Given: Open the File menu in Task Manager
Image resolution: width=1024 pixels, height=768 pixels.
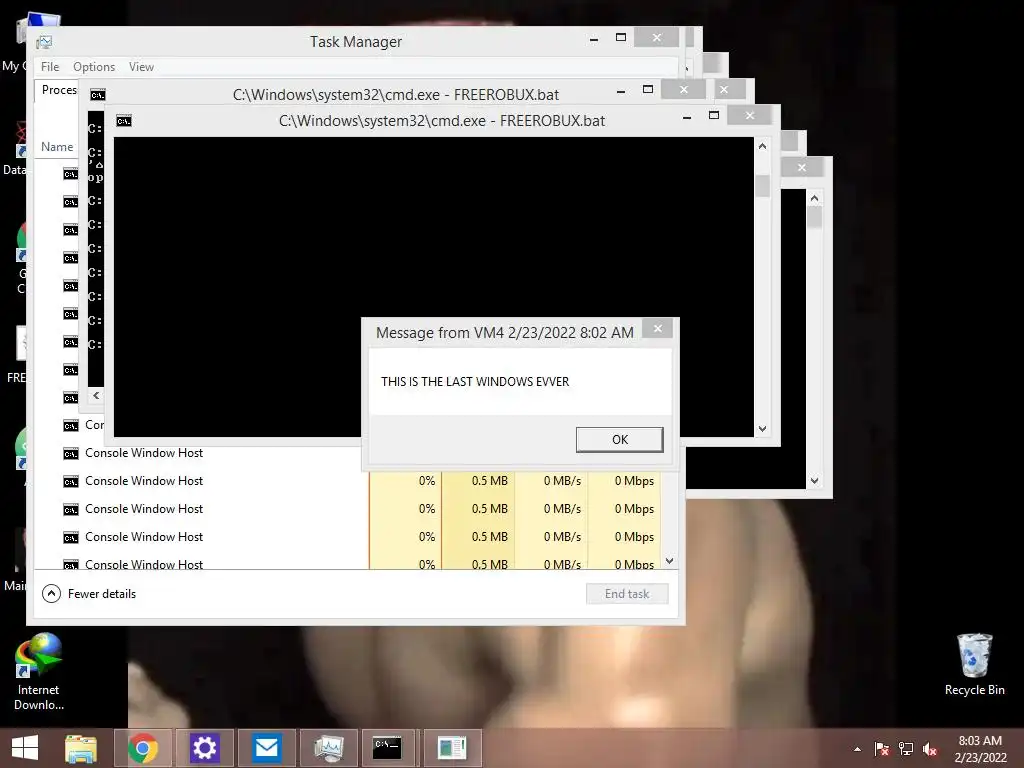Looking at the screenshot, I should (50, 67).
